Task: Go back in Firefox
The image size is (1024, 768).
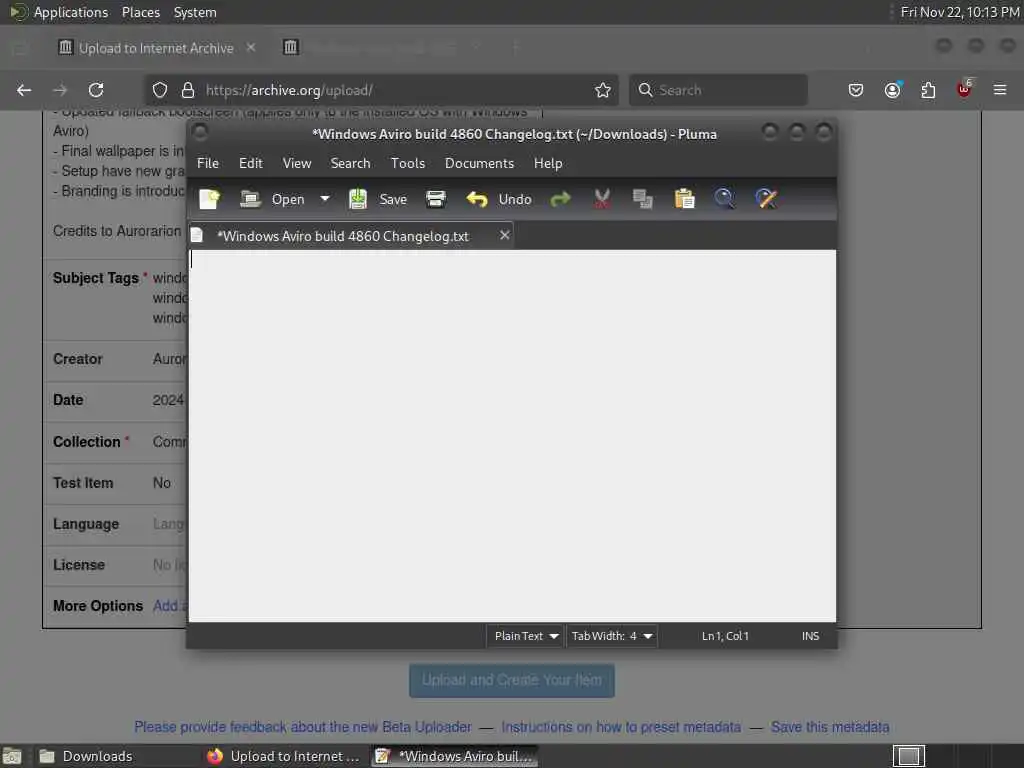Action: pyautogui.click(x=24, y=90)
